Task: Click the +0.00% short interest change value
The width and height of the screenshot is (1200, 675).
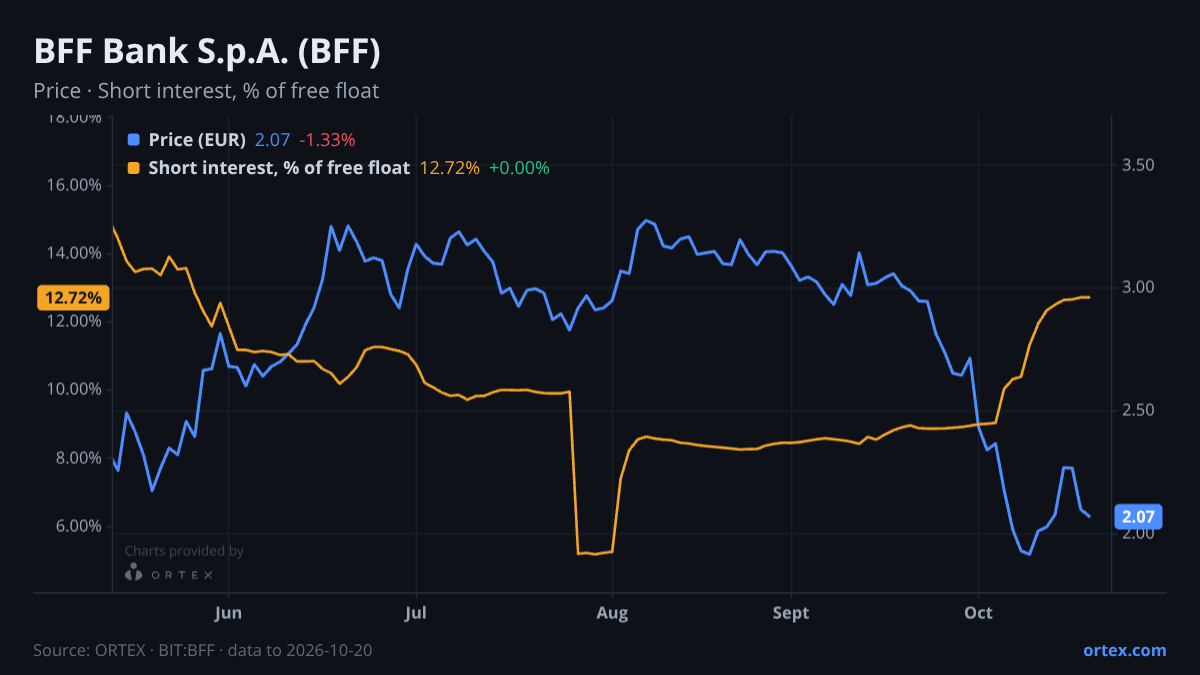Action: [x=519, y=168]
